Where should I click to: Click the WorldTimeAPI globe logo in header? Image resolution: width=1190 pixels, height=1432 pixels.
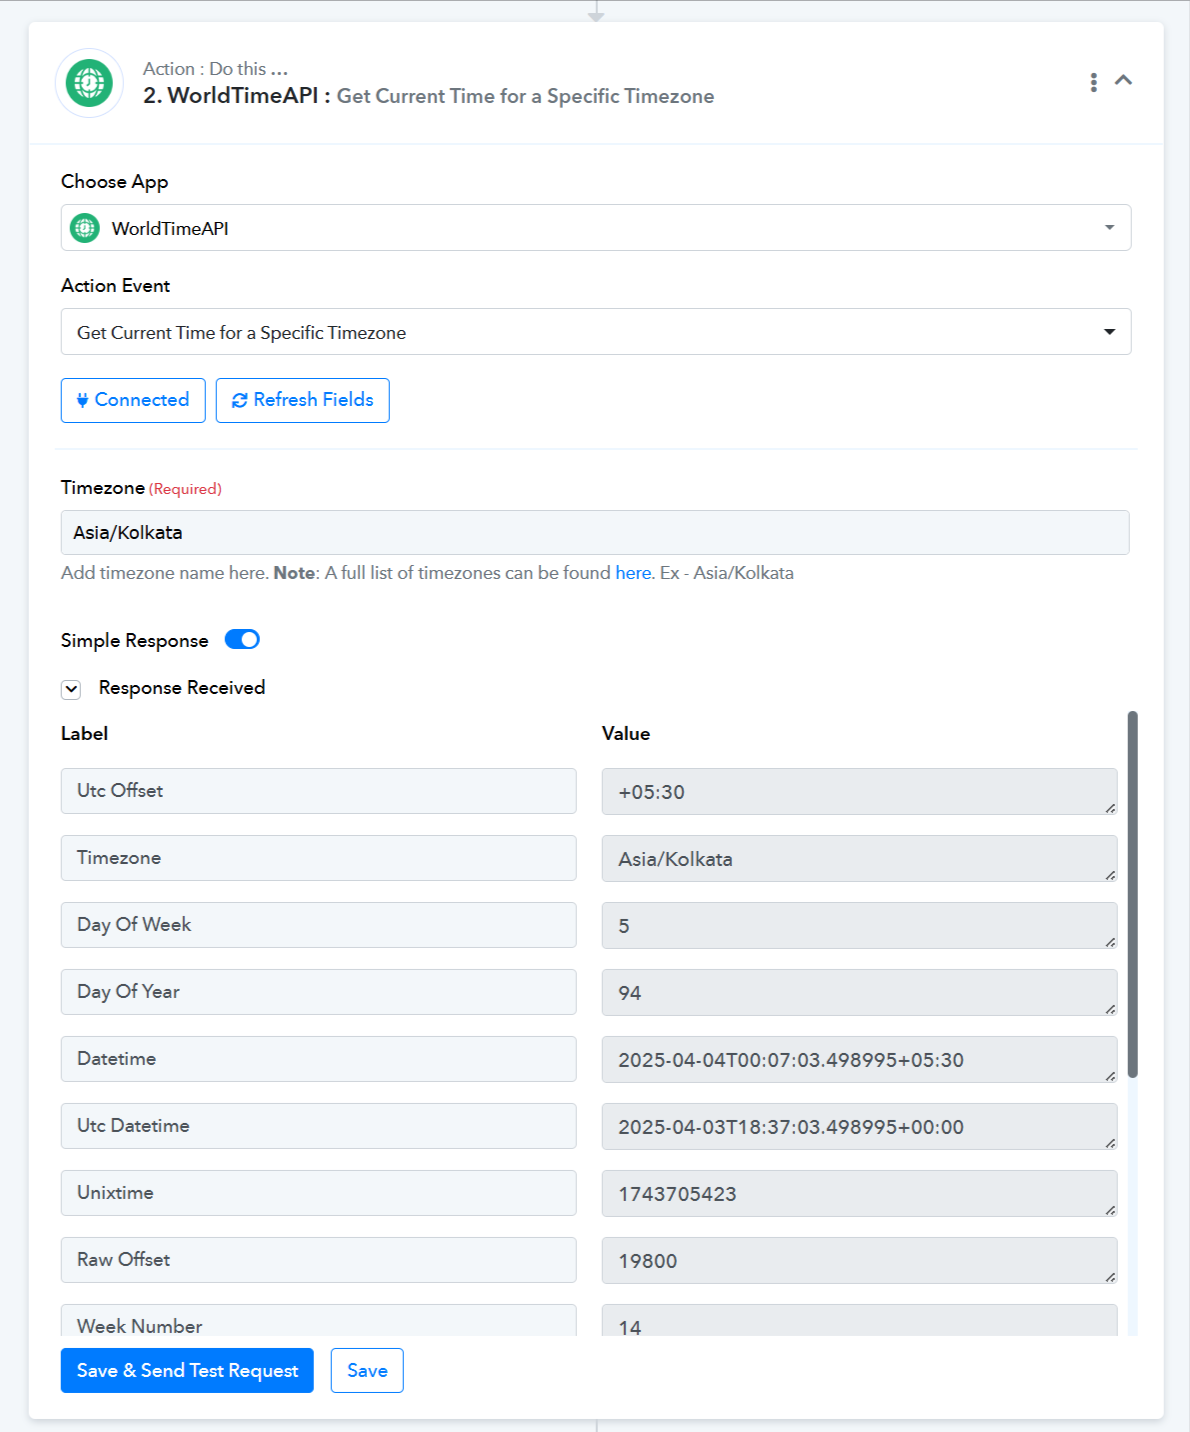click(89, 83)
